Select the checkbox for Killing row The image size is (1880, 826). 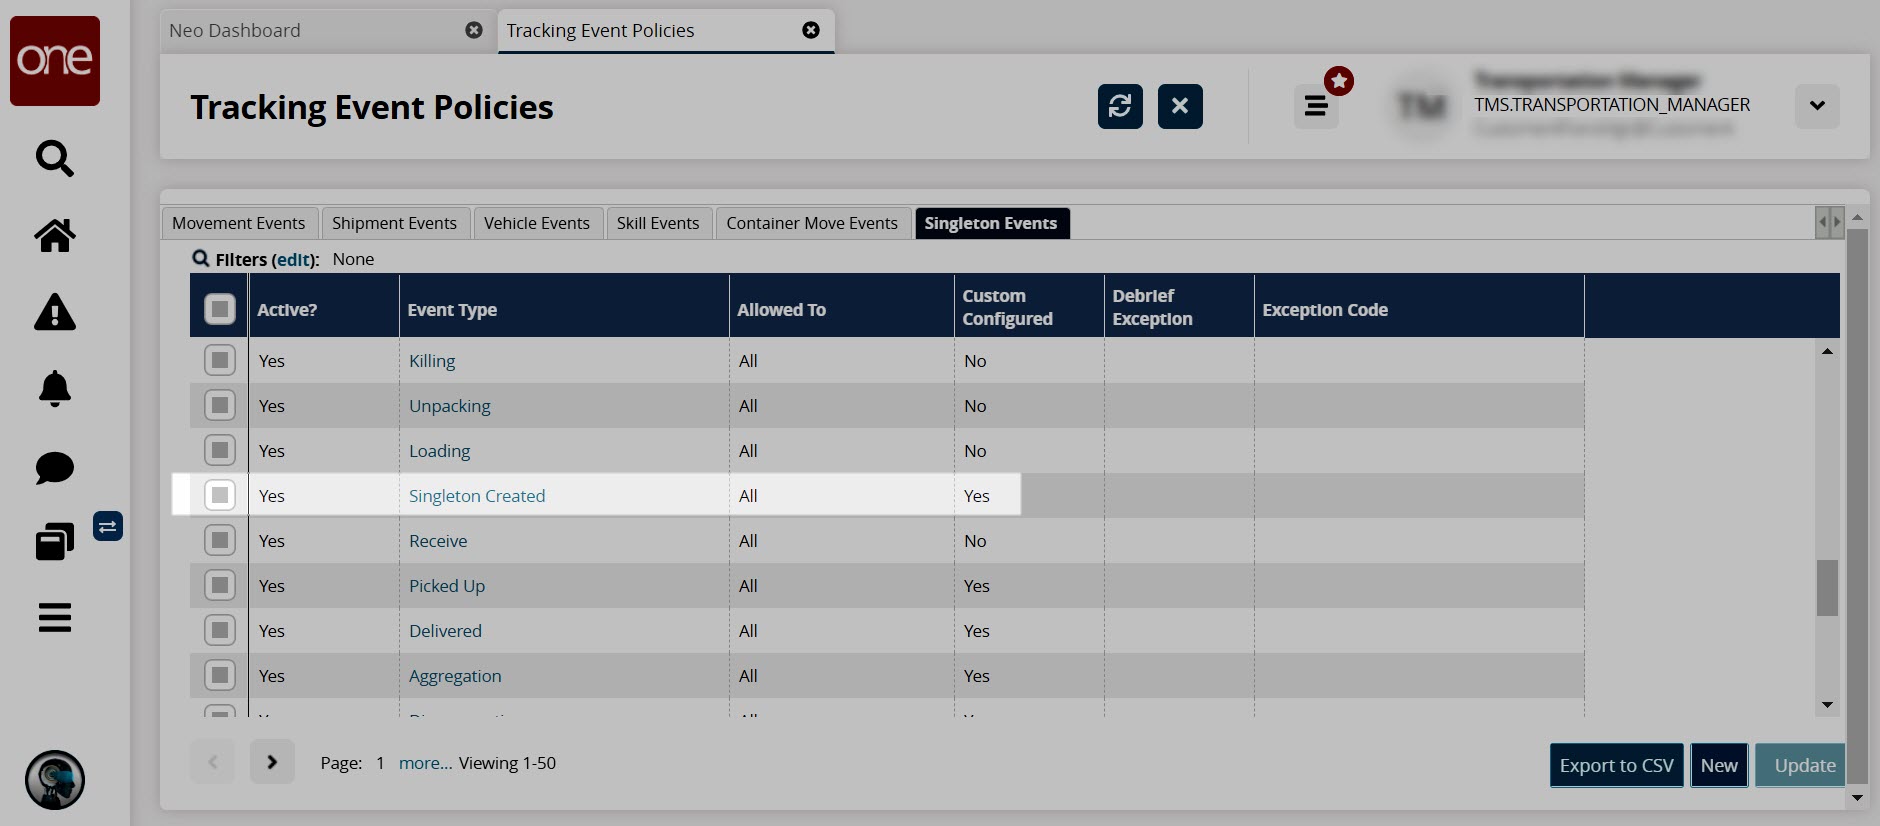pyautogui.click(x=220, y=360)
